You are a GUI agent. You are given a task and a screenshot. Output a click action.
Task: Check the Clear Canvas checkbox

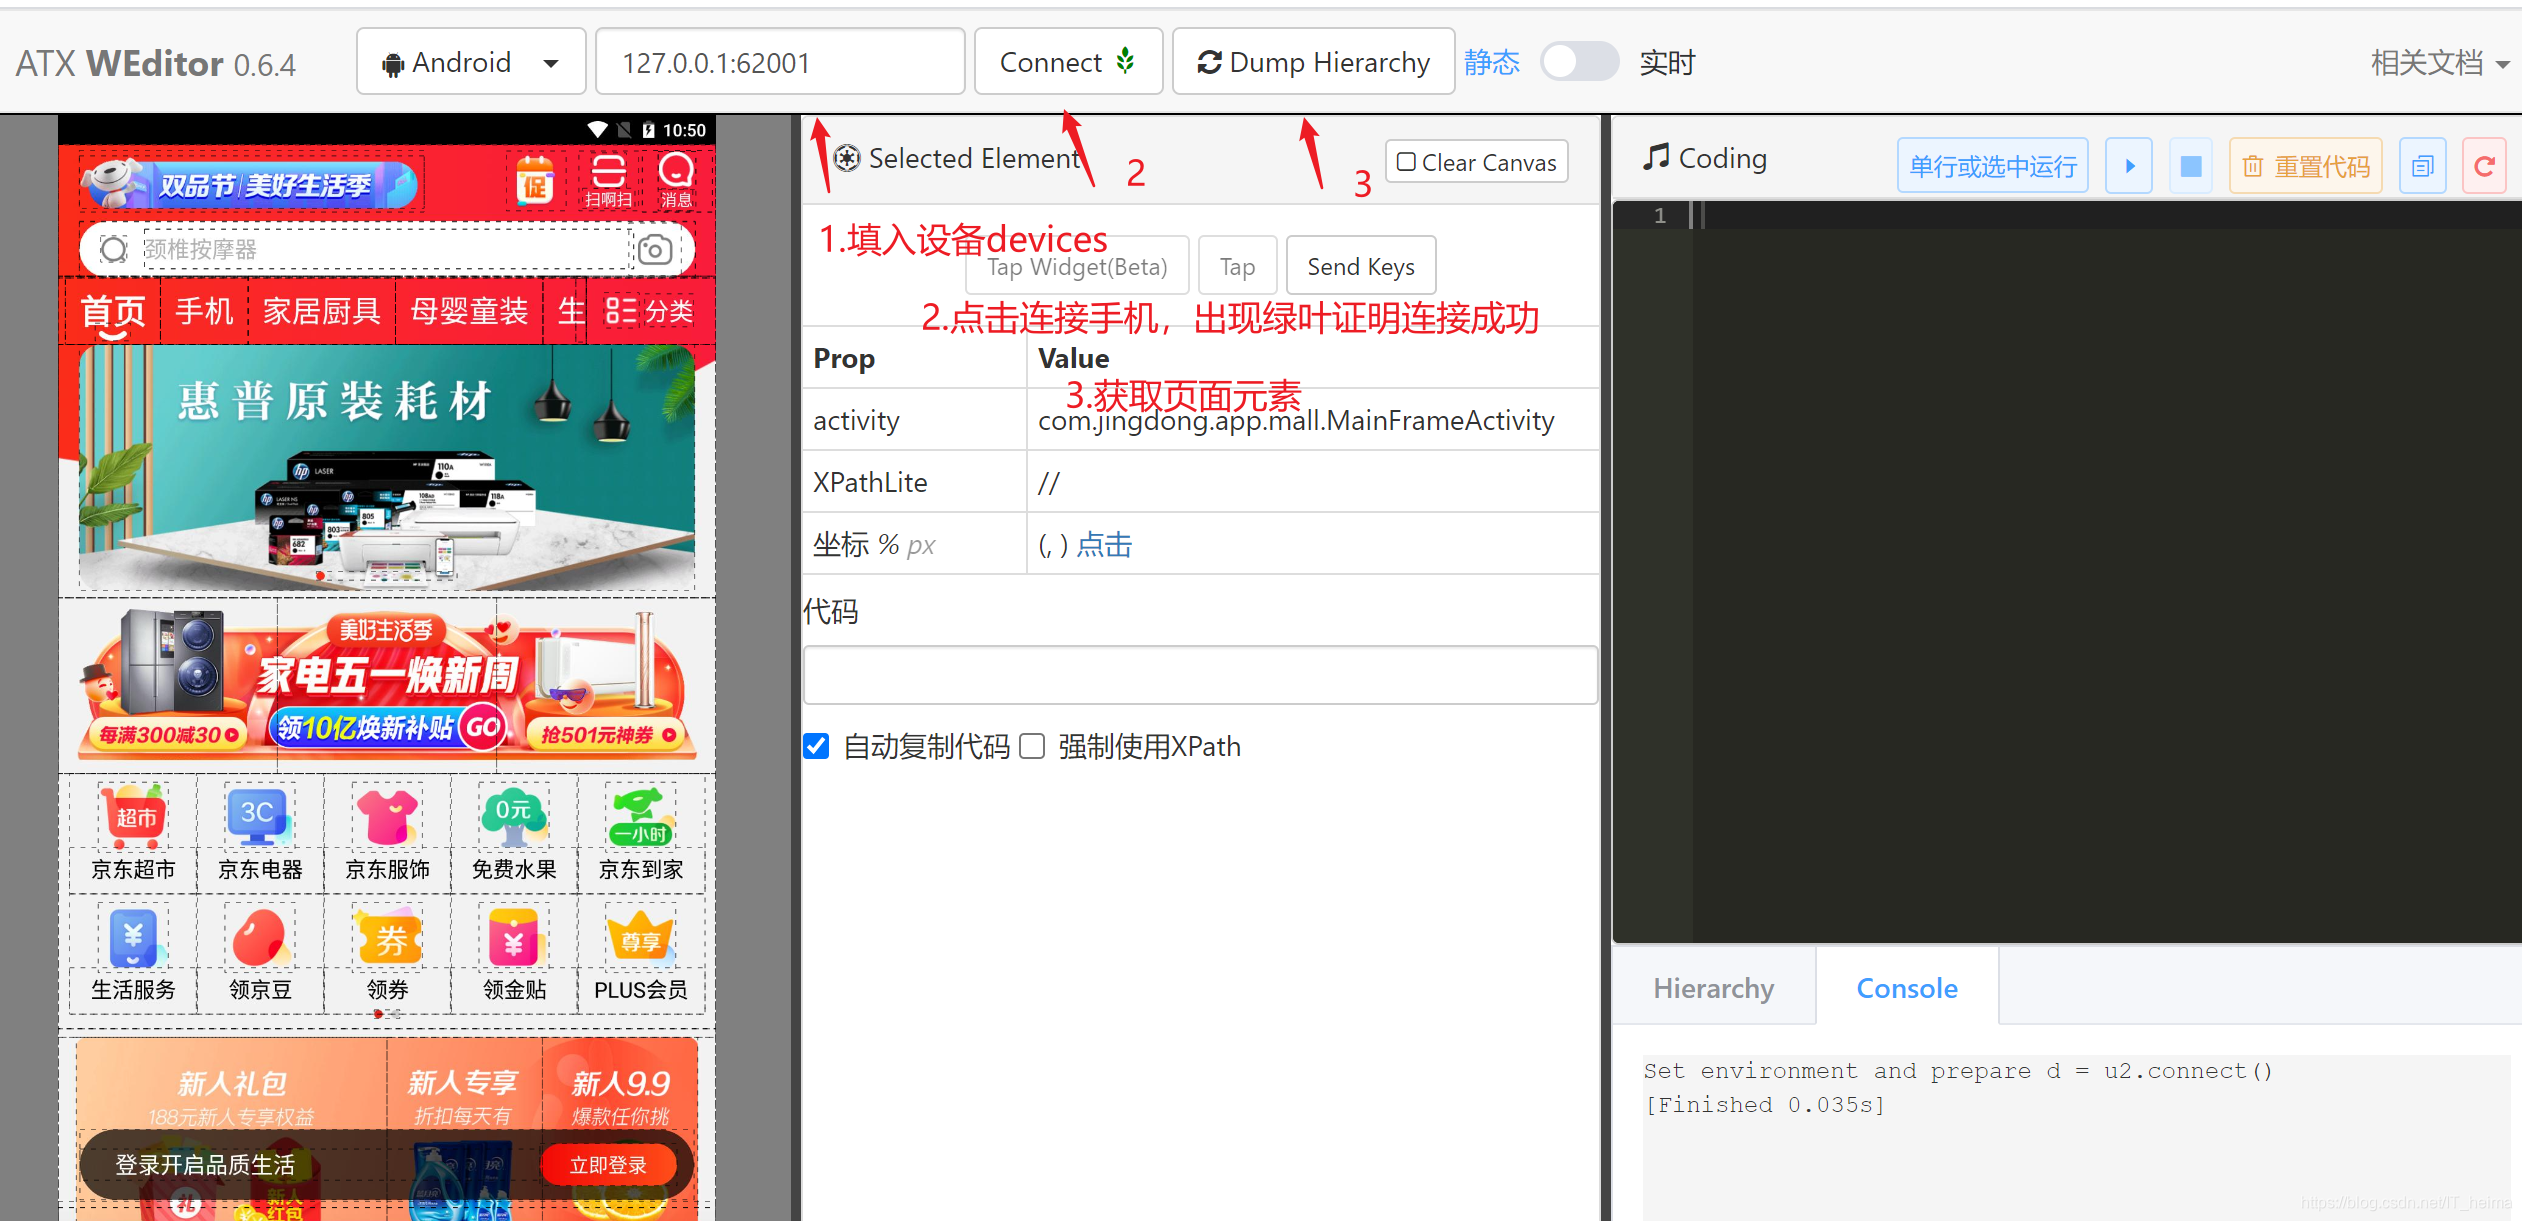pyautogui.click(x=1406, y=162)
